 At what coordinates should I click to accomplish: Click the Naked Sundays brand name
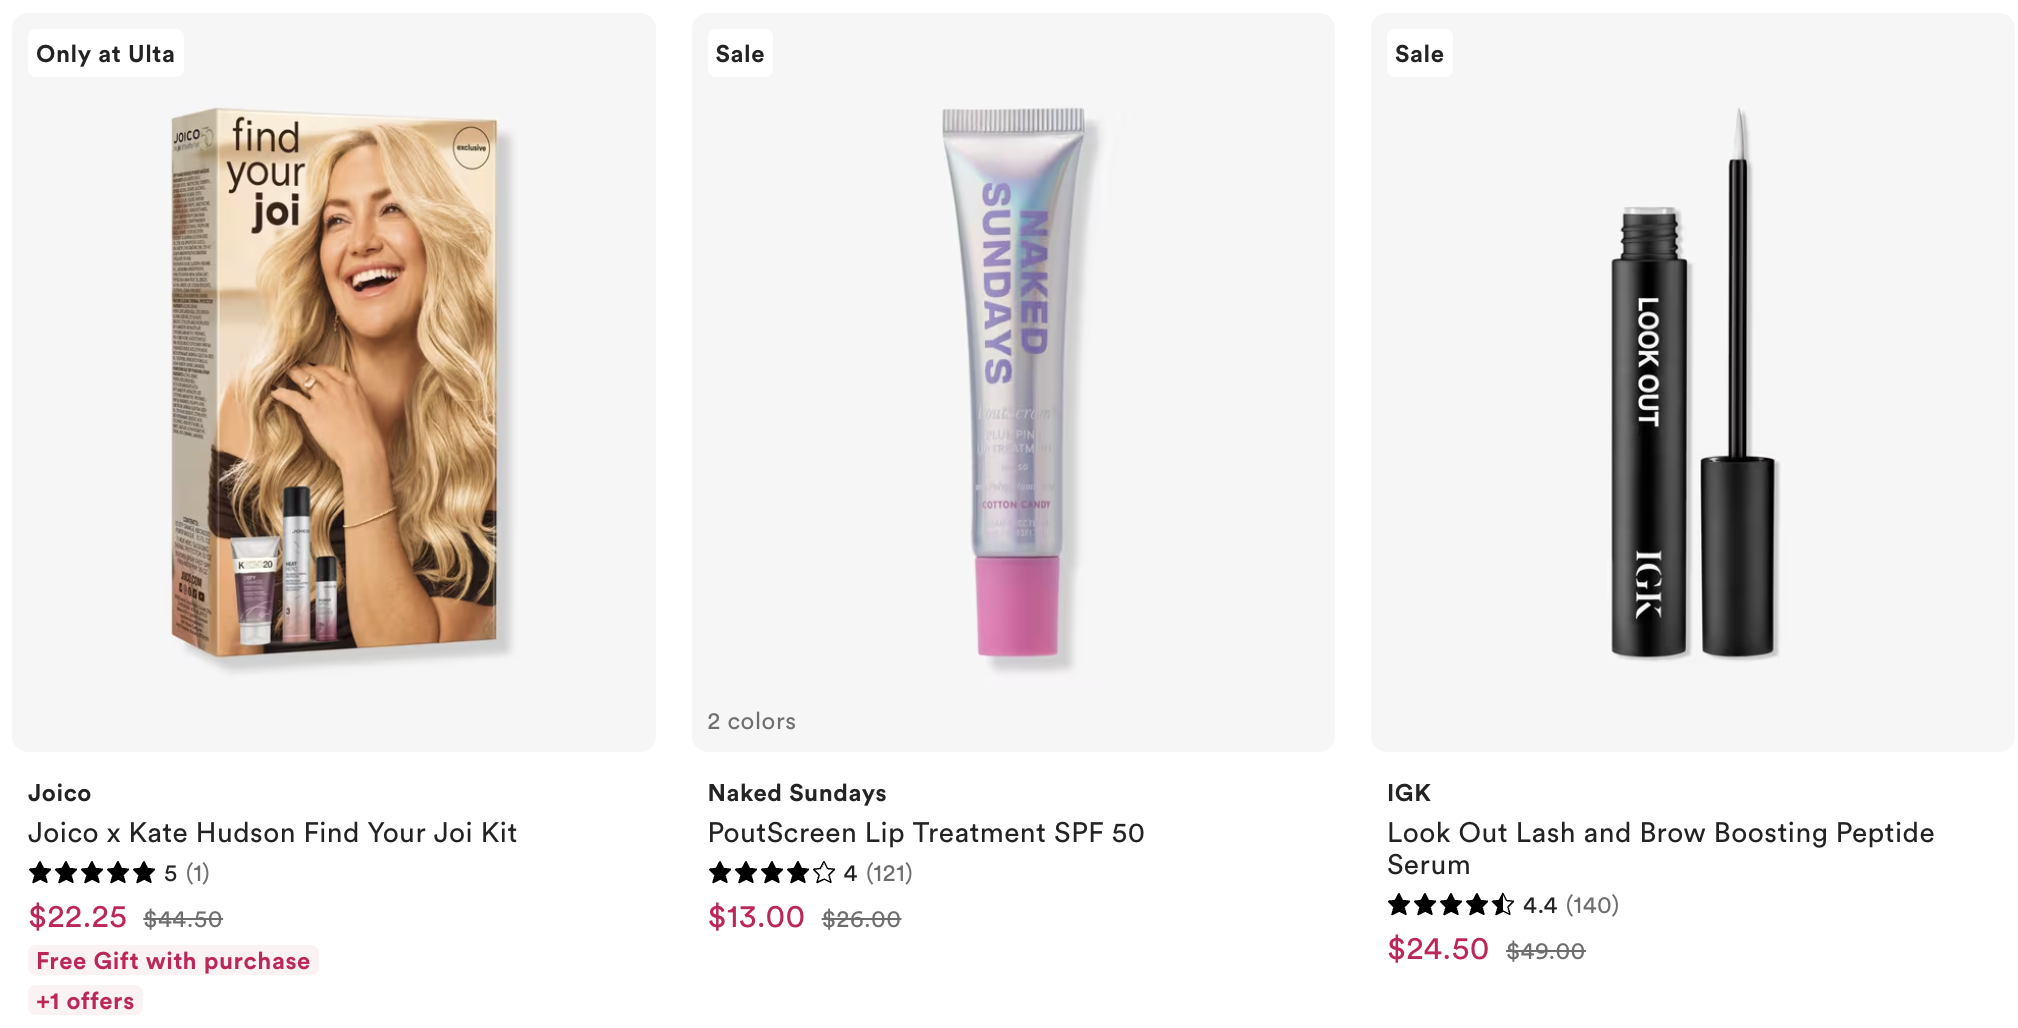(797, 793)
